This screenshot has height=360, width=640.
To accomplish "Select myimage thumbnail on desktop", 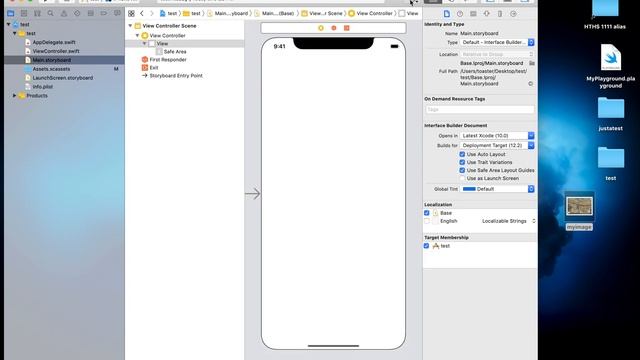I will point(579,207).
